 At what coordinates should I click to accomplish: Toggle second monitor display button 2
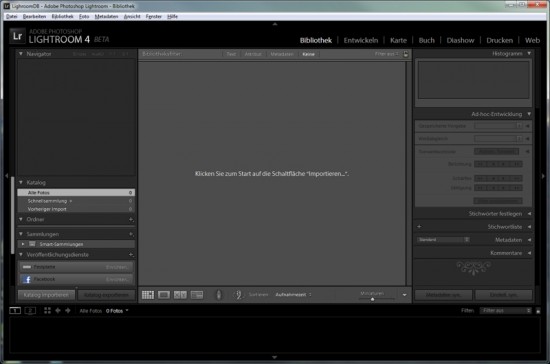30,310
